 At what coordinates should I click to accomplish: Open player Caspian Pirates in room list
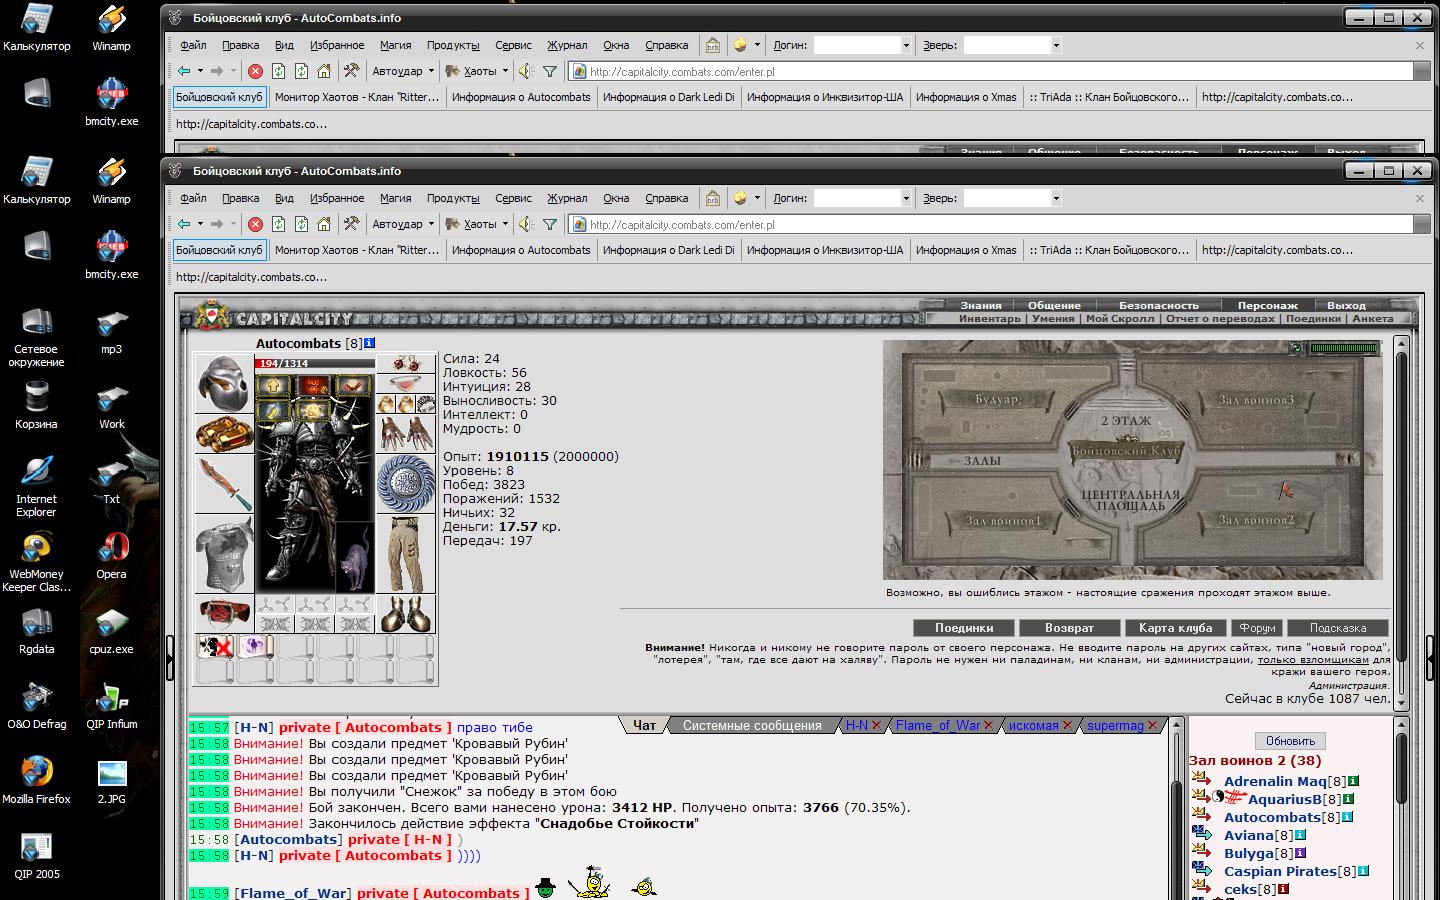(x=1280, y=871)
